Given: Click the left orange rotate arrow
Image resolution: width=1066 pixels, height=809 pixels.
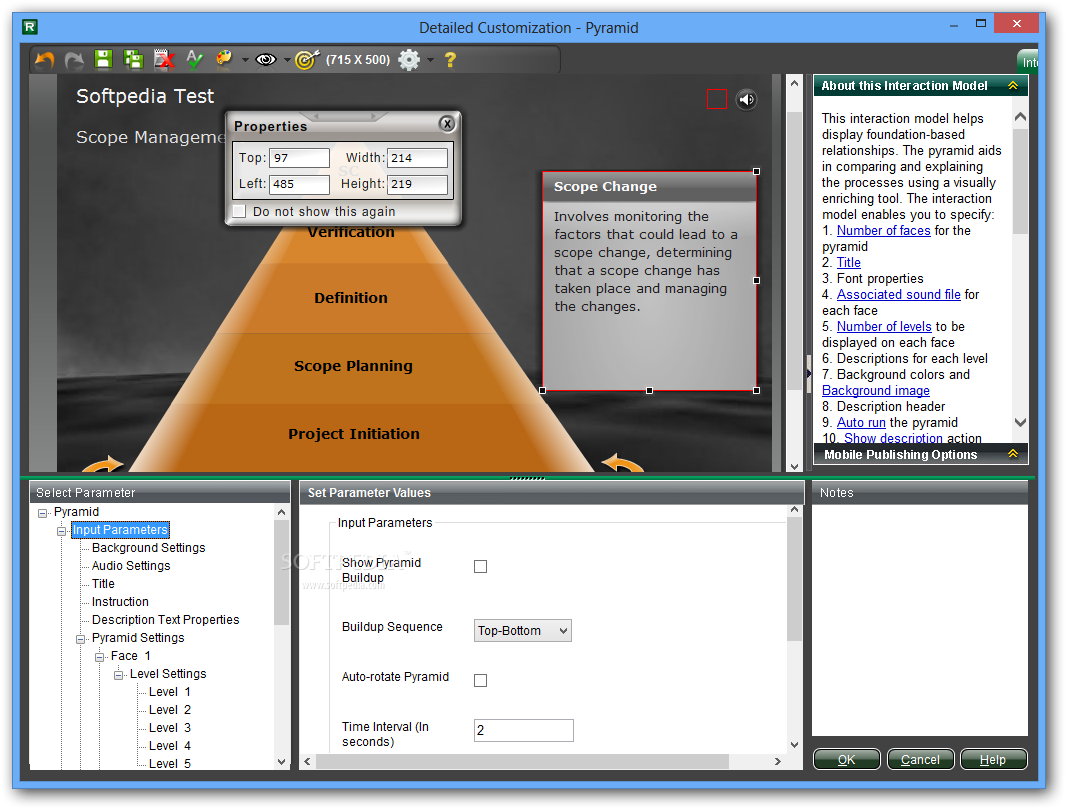Looking at the screenshot, I should (x=103, y=464).
